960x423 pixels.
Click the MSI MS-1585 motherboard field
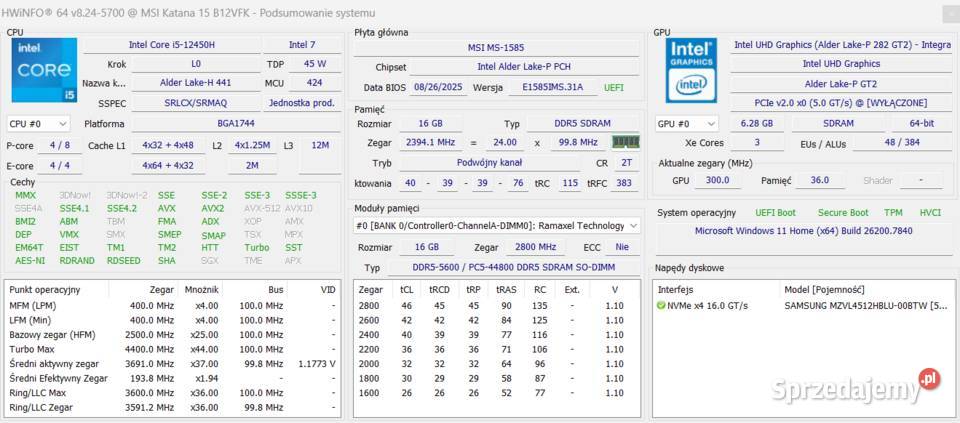pos(496,47)
